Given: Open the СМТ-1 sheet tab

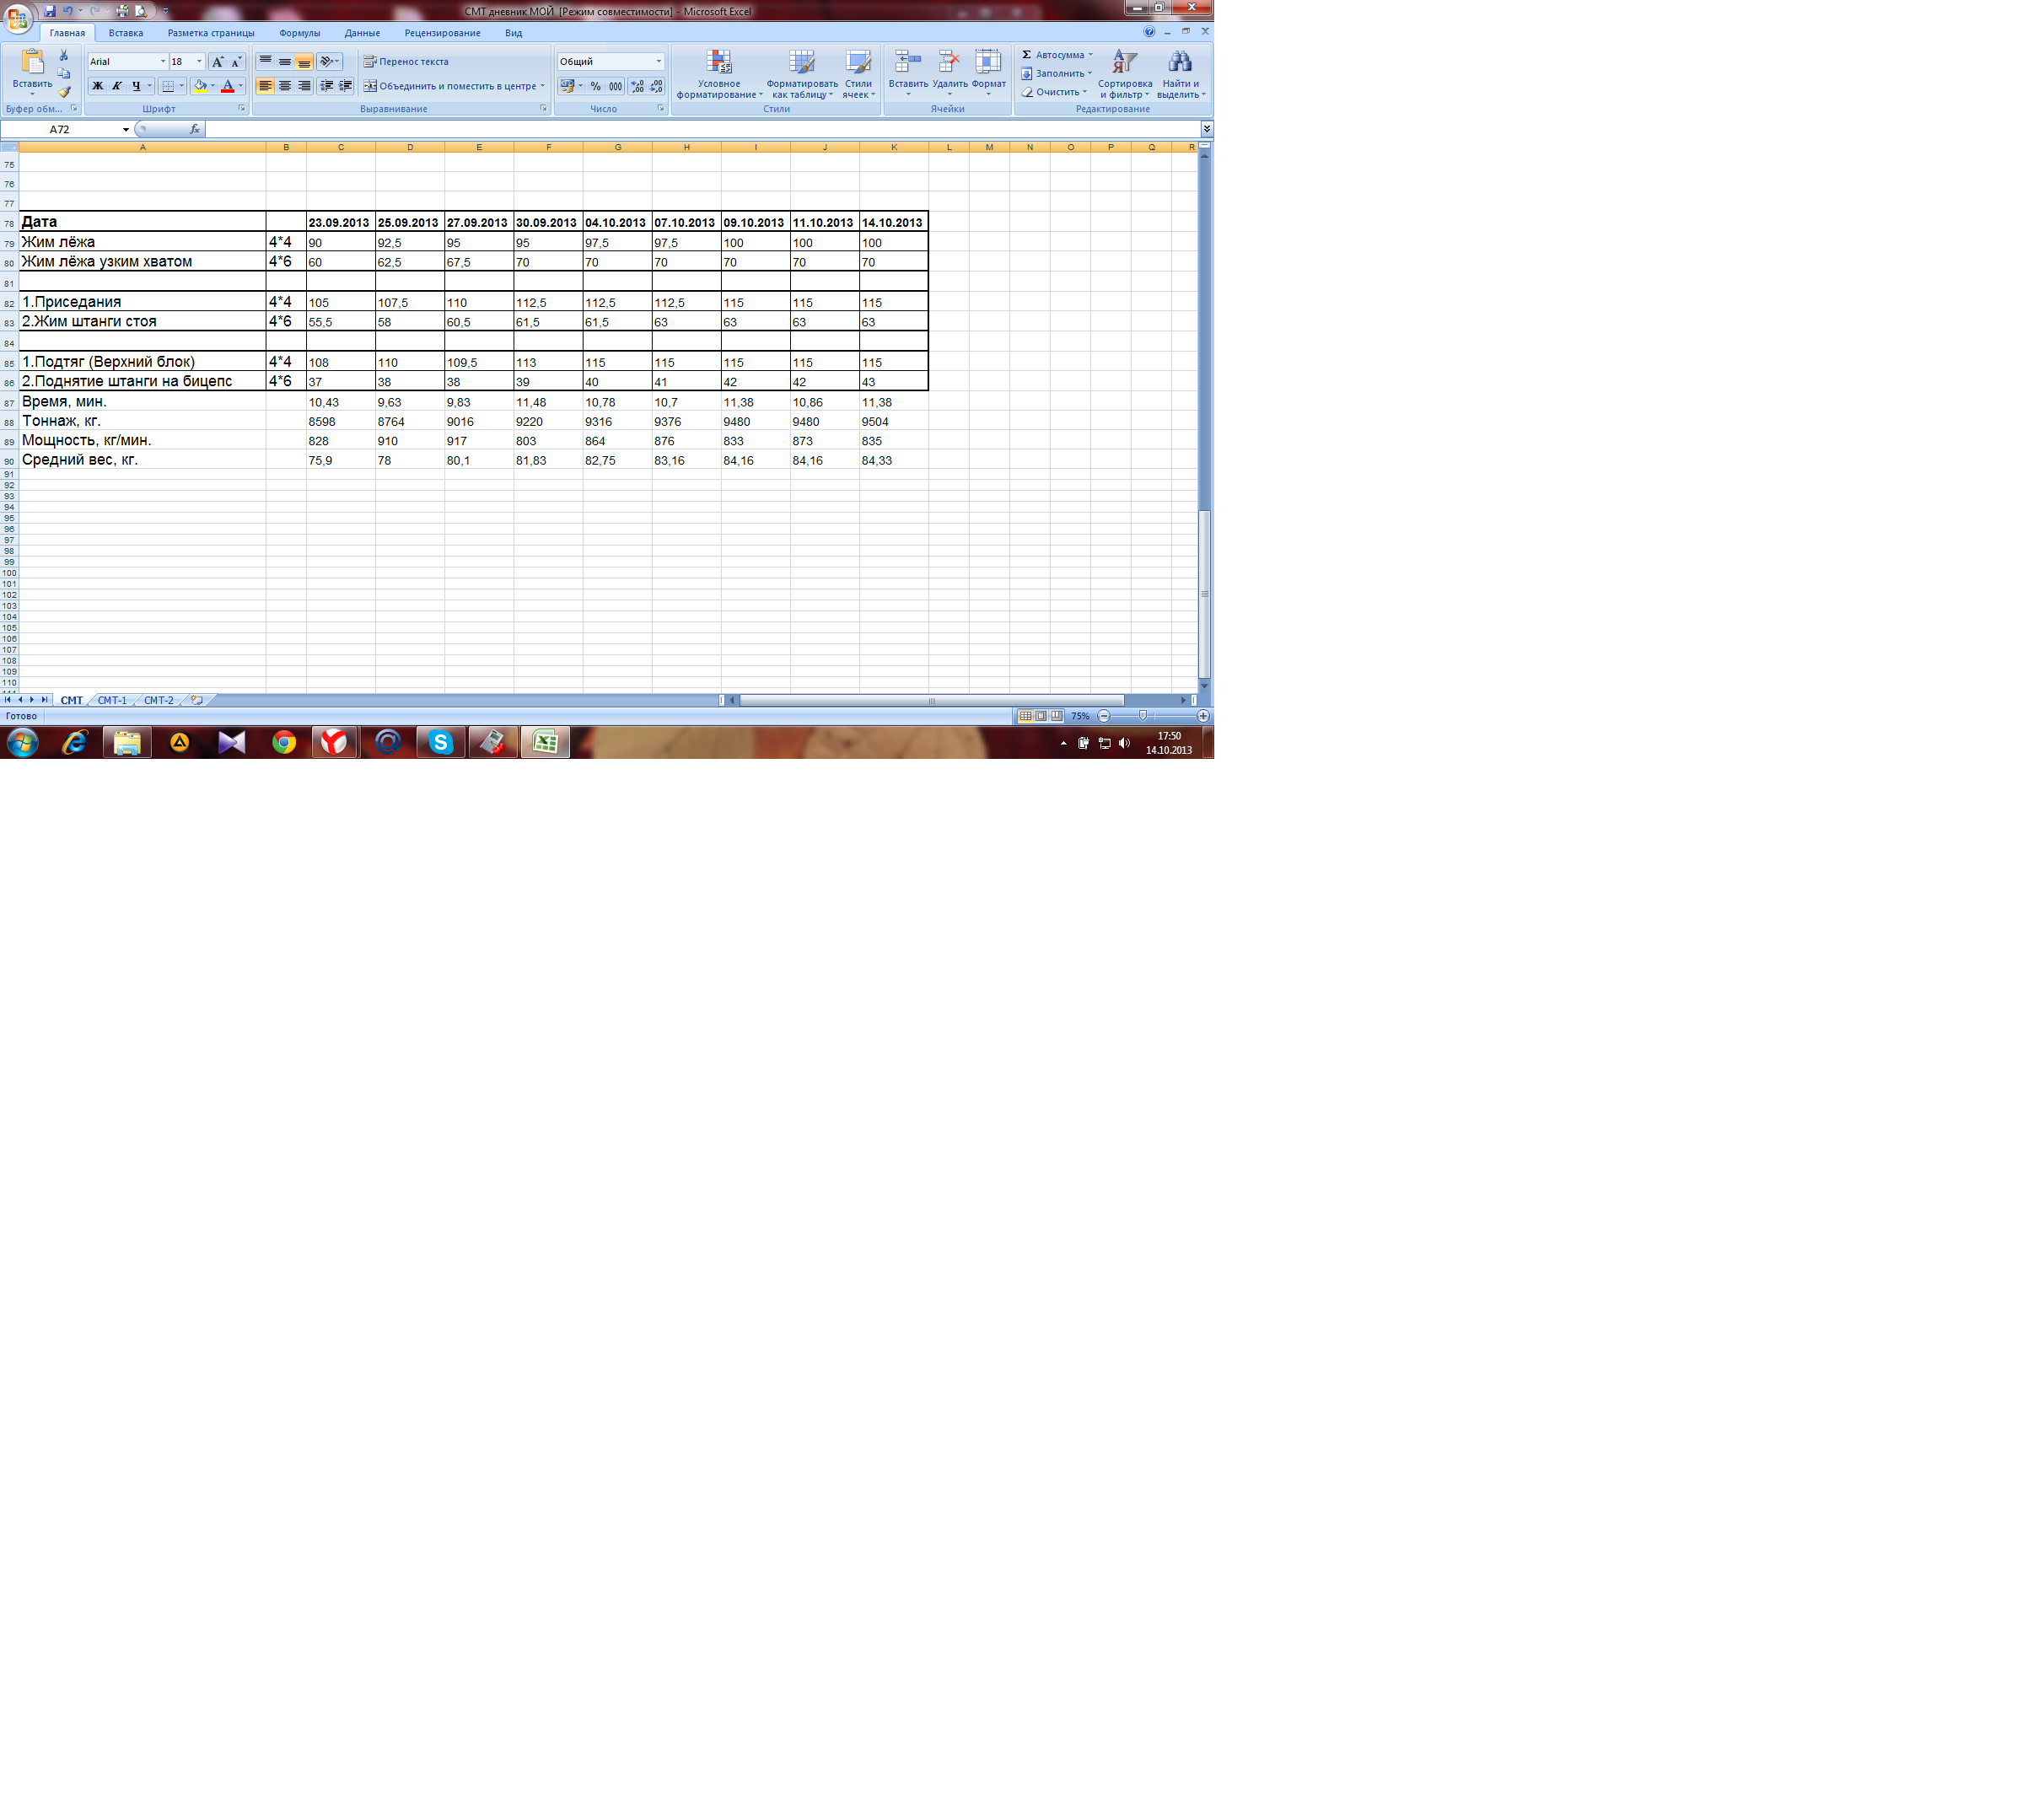Looking at the screenshot, I should [112, 701].
